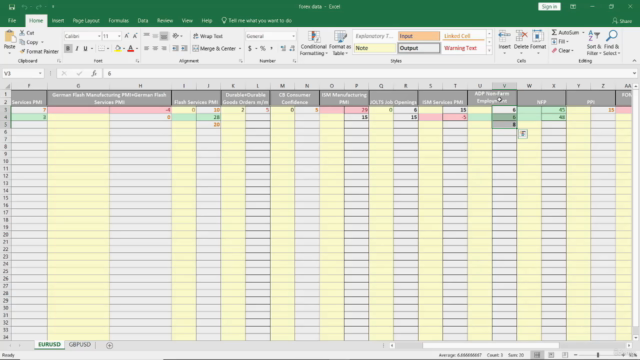Add a new sheet with plus button

pos(109,345)
